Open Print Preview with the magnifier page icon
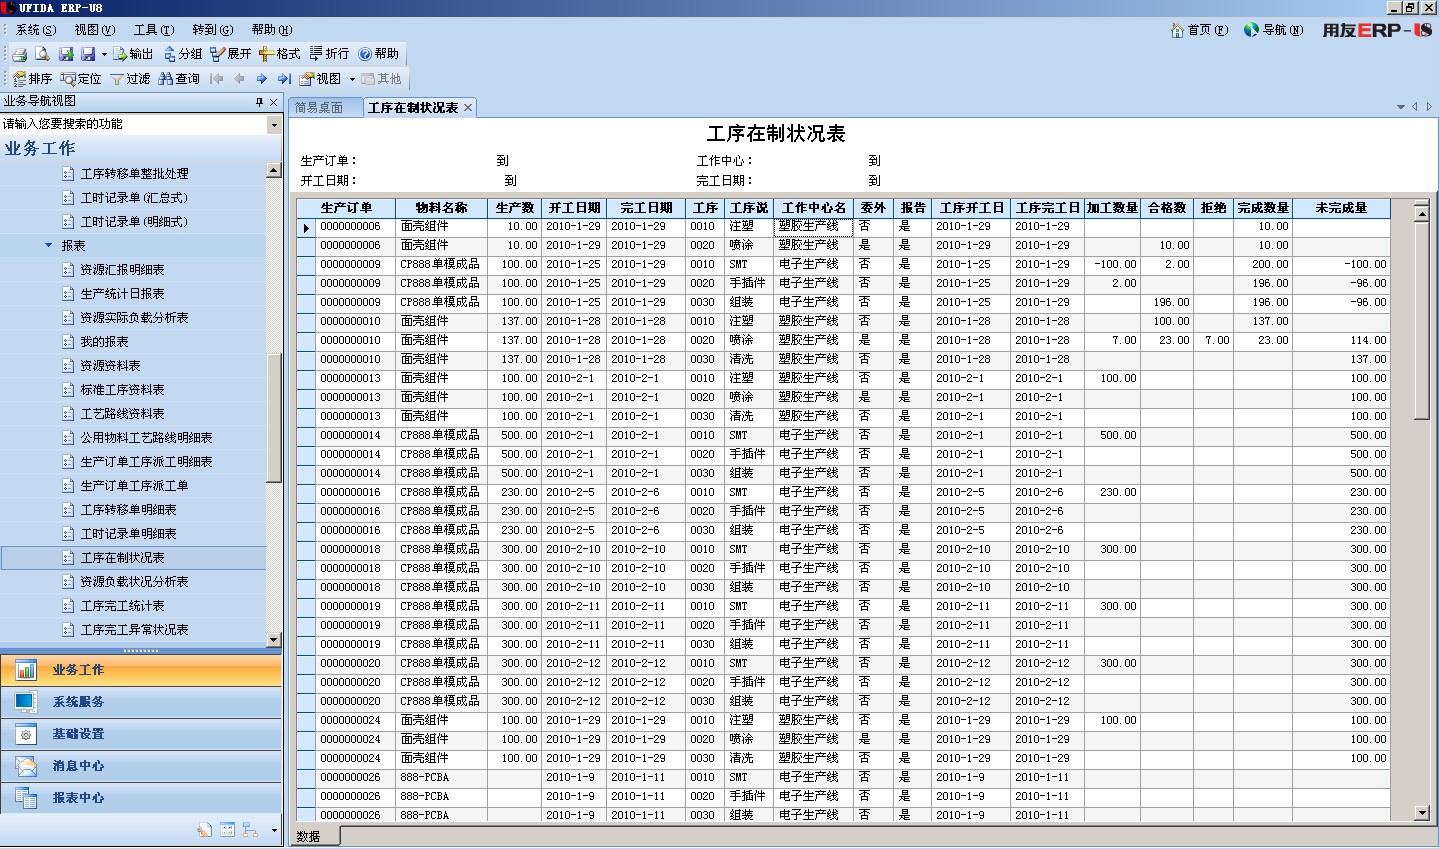The image size is (1439, 849). click(42, 54)
